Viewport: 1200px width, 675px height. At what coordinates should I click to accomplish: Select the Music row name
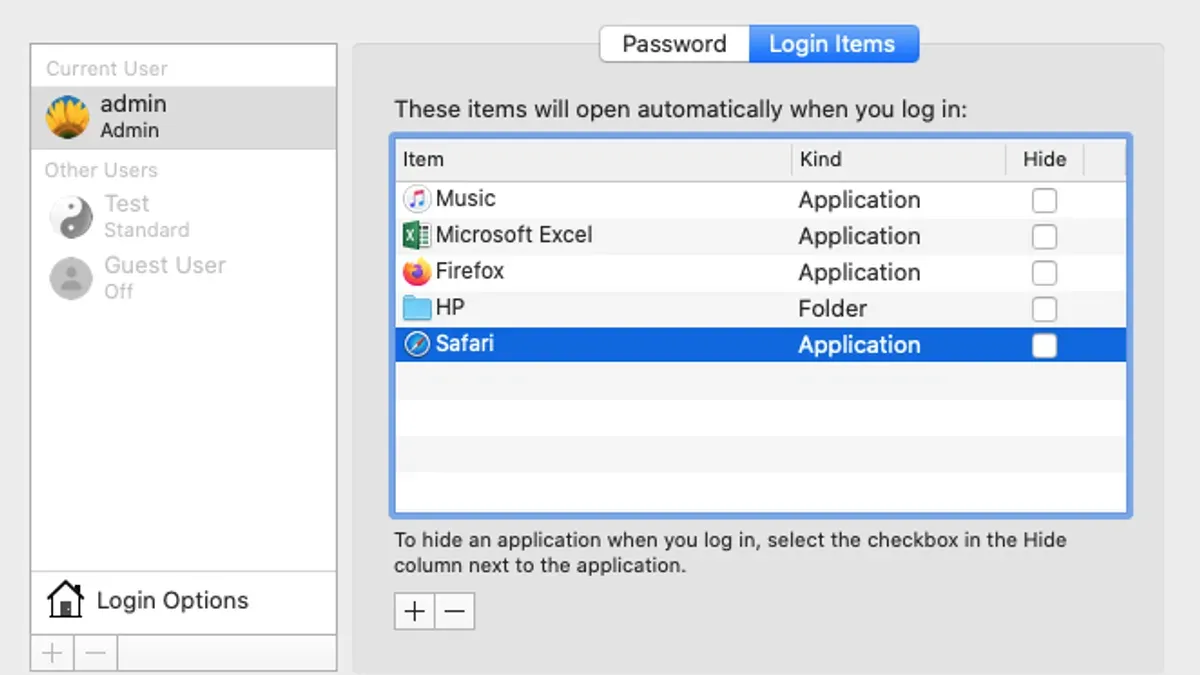click(x=465, y=198)
